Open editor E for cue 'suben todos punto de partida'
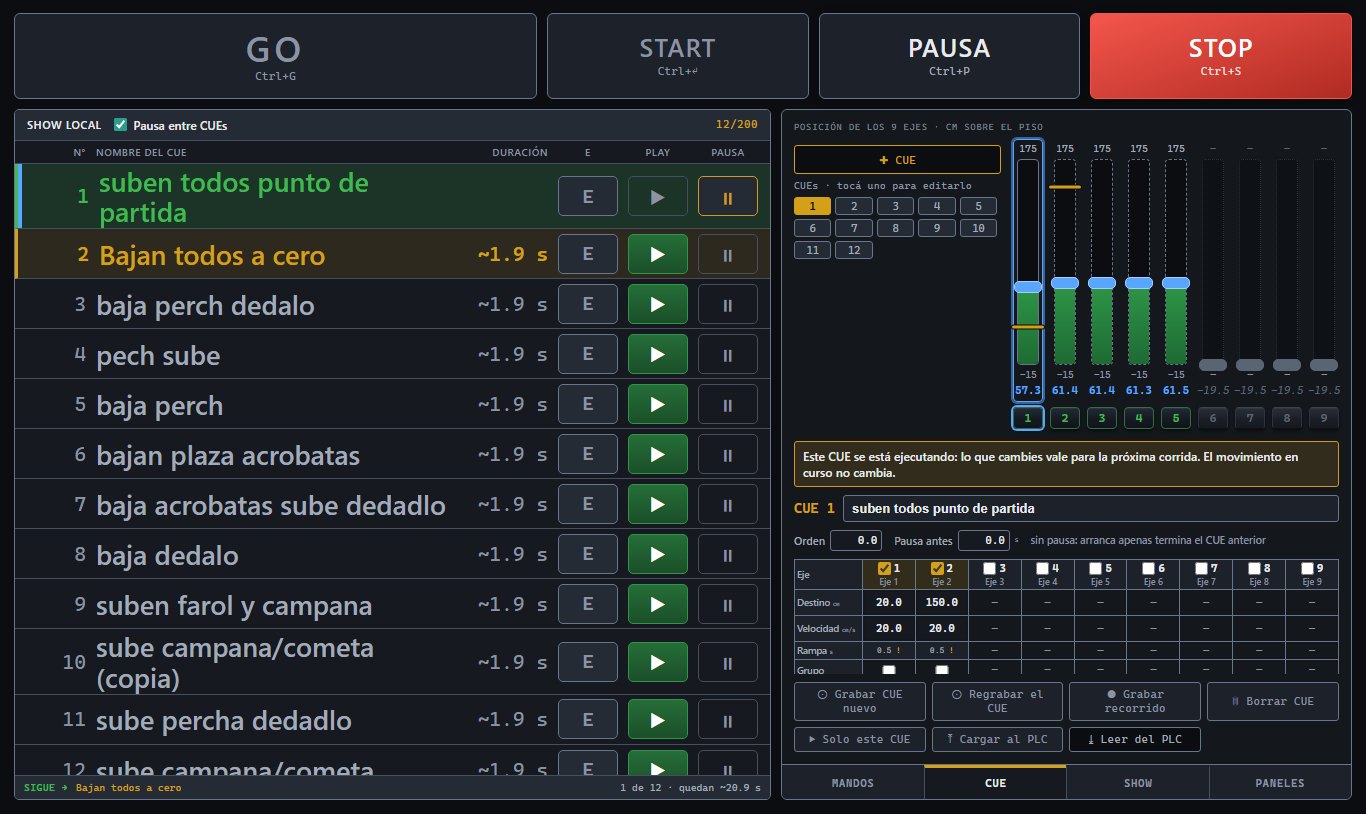This screenshot has width=1366, height=814. (x=587, y=196)
